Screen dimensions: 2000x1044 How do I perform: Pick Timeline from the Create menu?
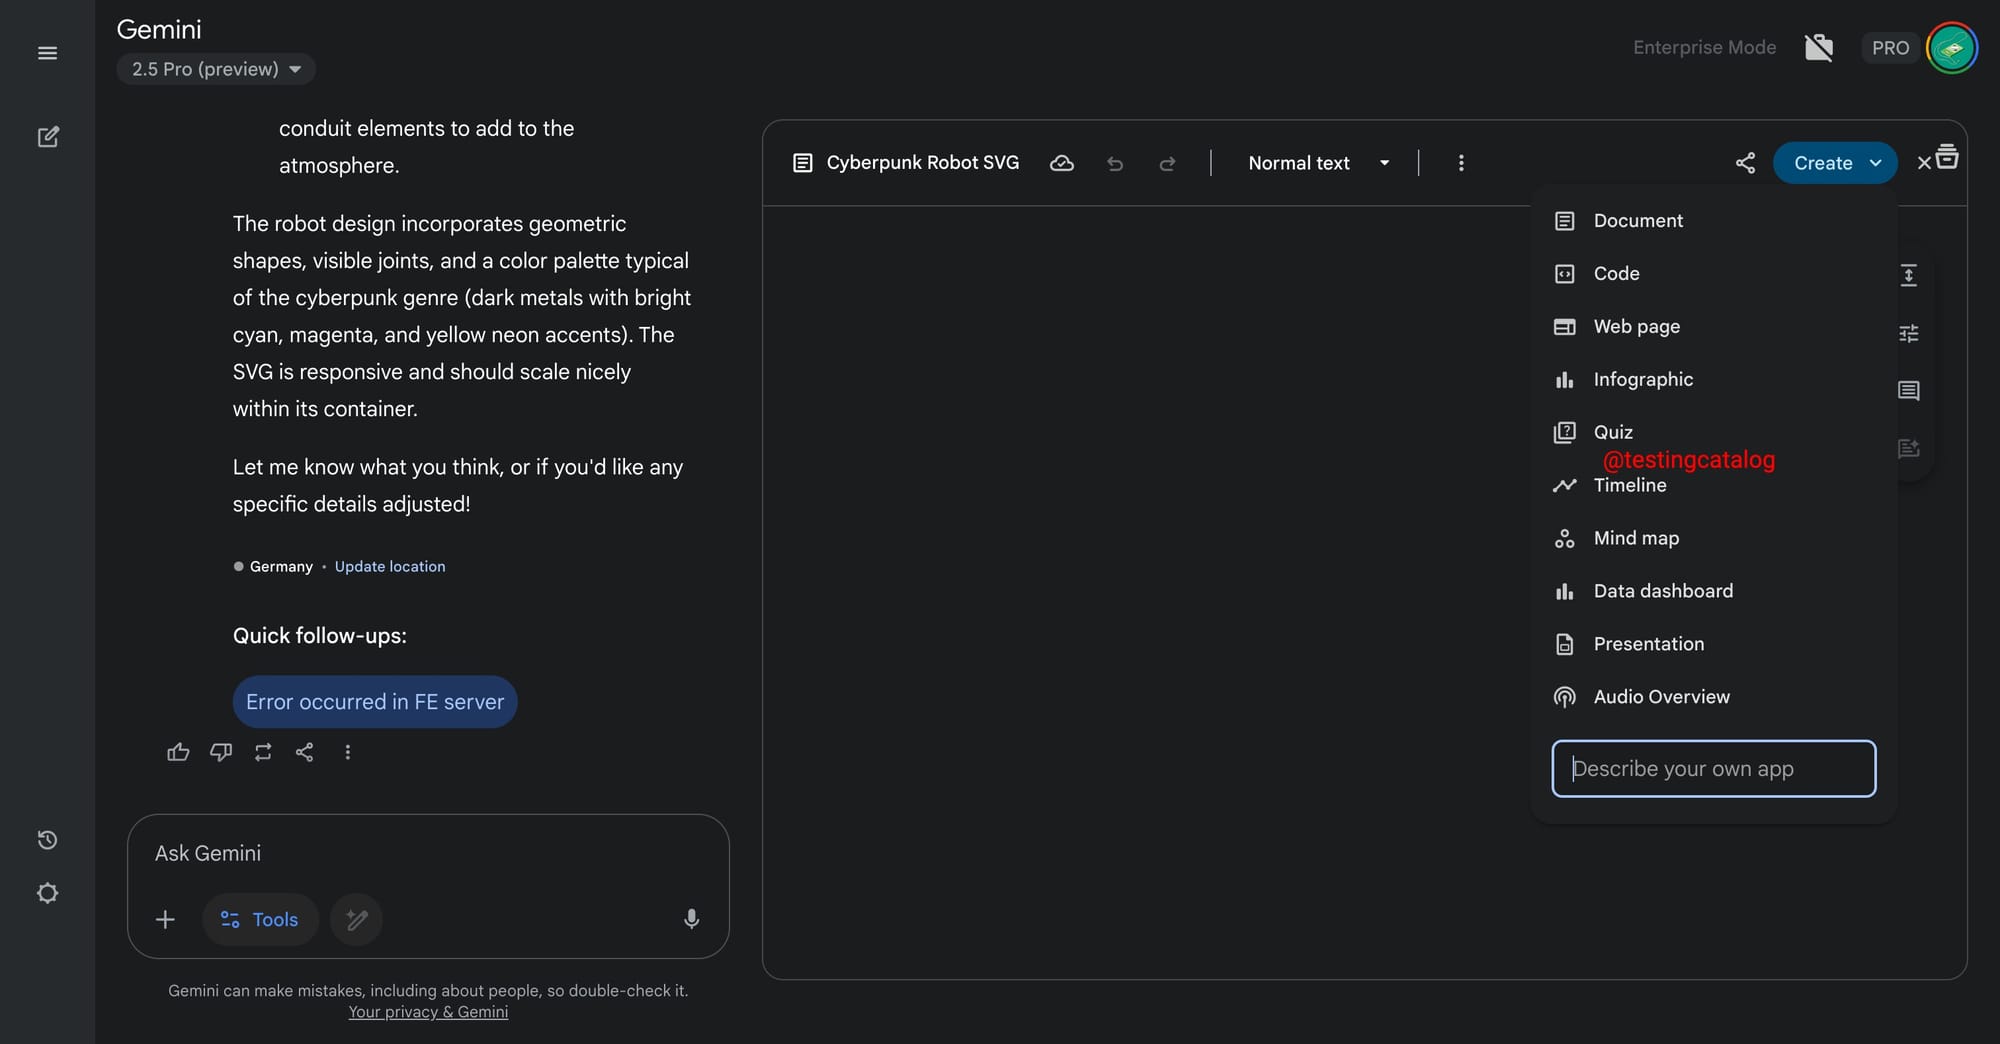point(1713,485)
